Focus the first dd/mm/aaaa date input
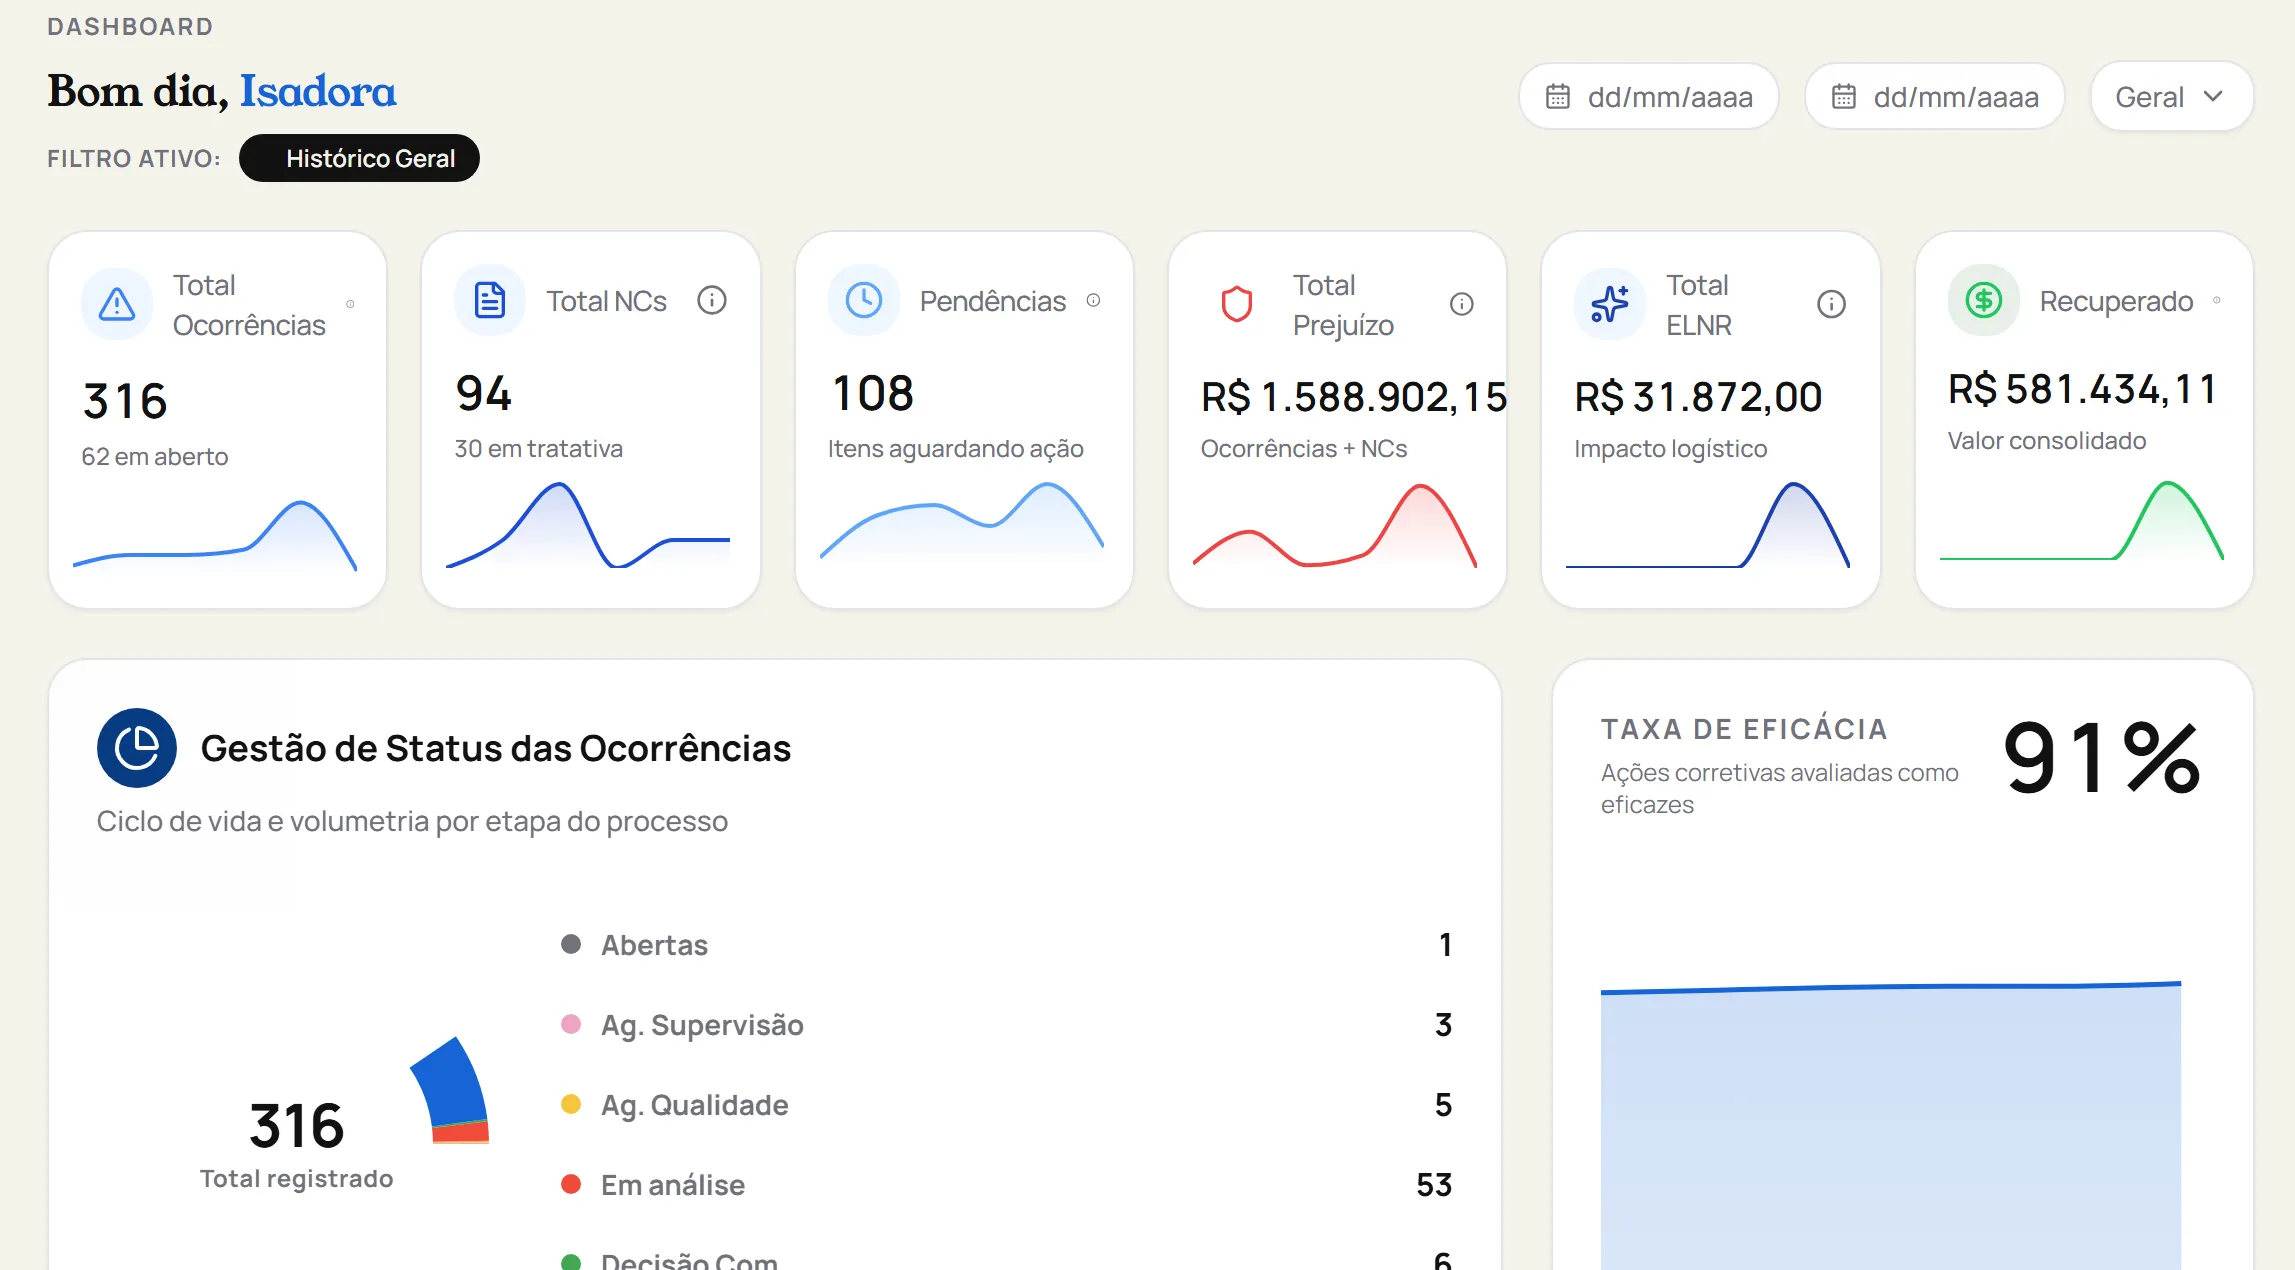Screen dimensions: 2295x1270 tap(1649, 97)
